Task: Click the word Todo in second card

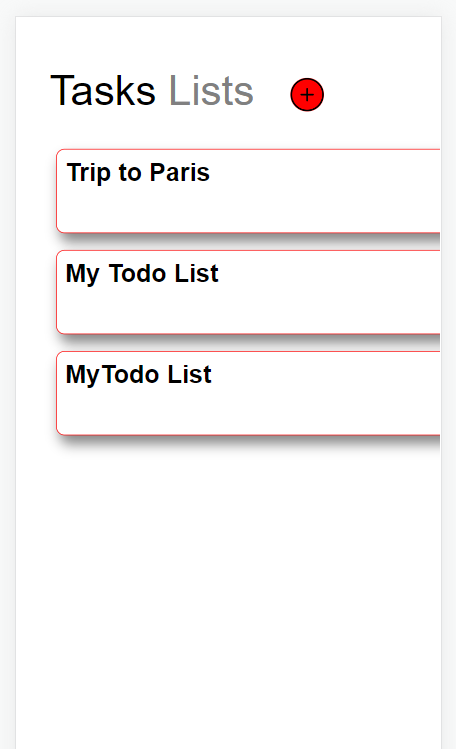Action: (x=137, y=273)
